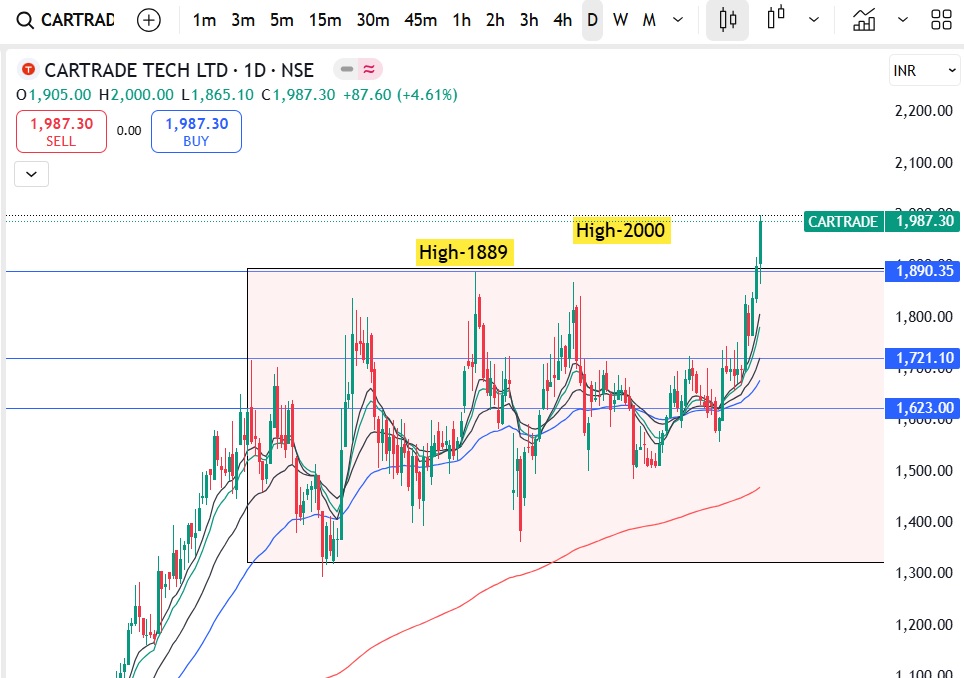Toggle the dash control beside the symbol title
Viewport: 964px width, 678px height.
[x=345, y=70]
